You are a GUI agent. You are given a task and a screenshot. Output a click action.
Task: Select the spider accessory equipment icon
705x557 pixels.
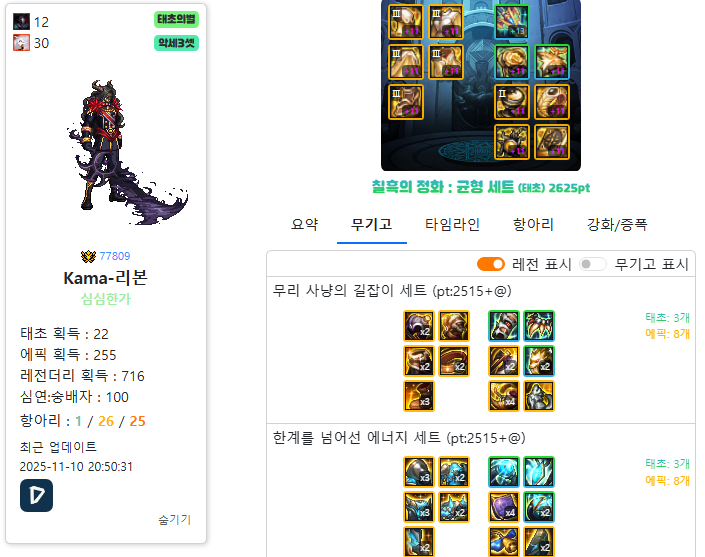[x=512, y=142]
